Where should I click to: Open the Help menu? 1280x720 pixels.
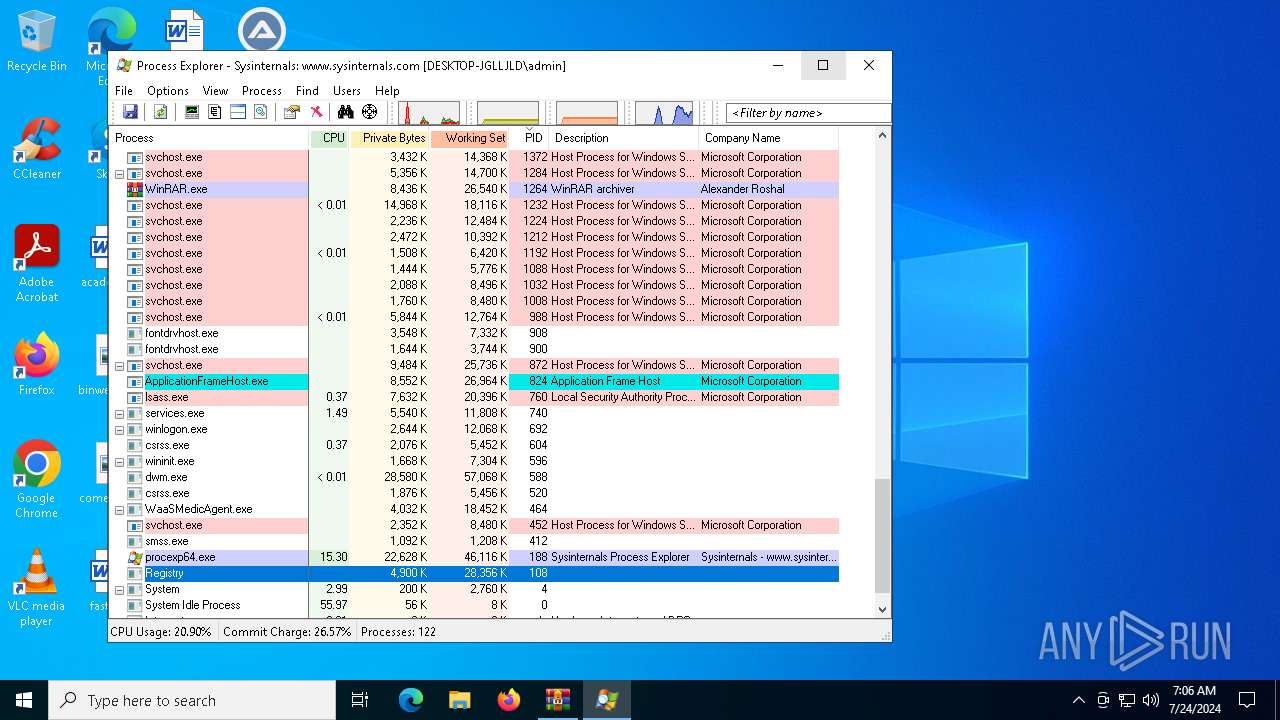(x=387, y=90)
